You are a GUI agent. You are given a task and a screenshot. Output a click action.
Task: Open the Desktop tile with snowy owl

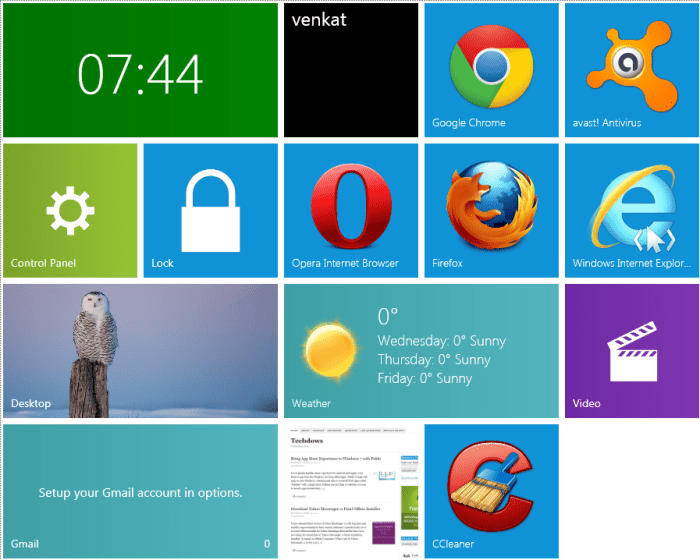[x=140, y=351]
